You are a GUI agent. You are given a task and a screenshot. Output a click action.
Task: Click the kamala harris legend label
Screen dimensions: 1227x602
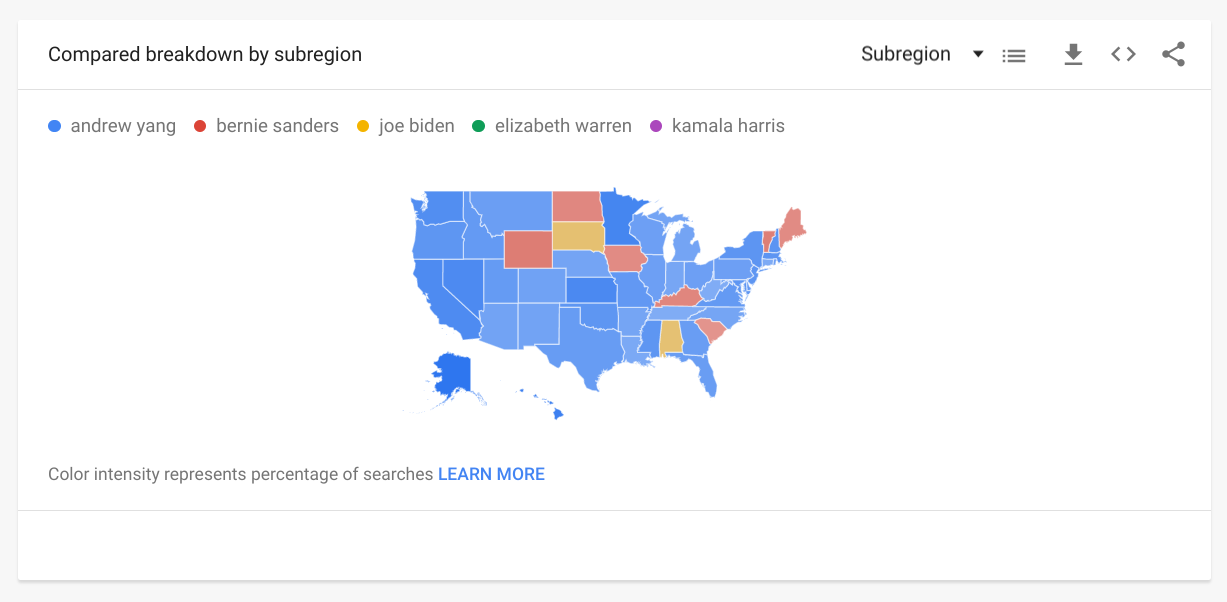[x=728, y=126]
